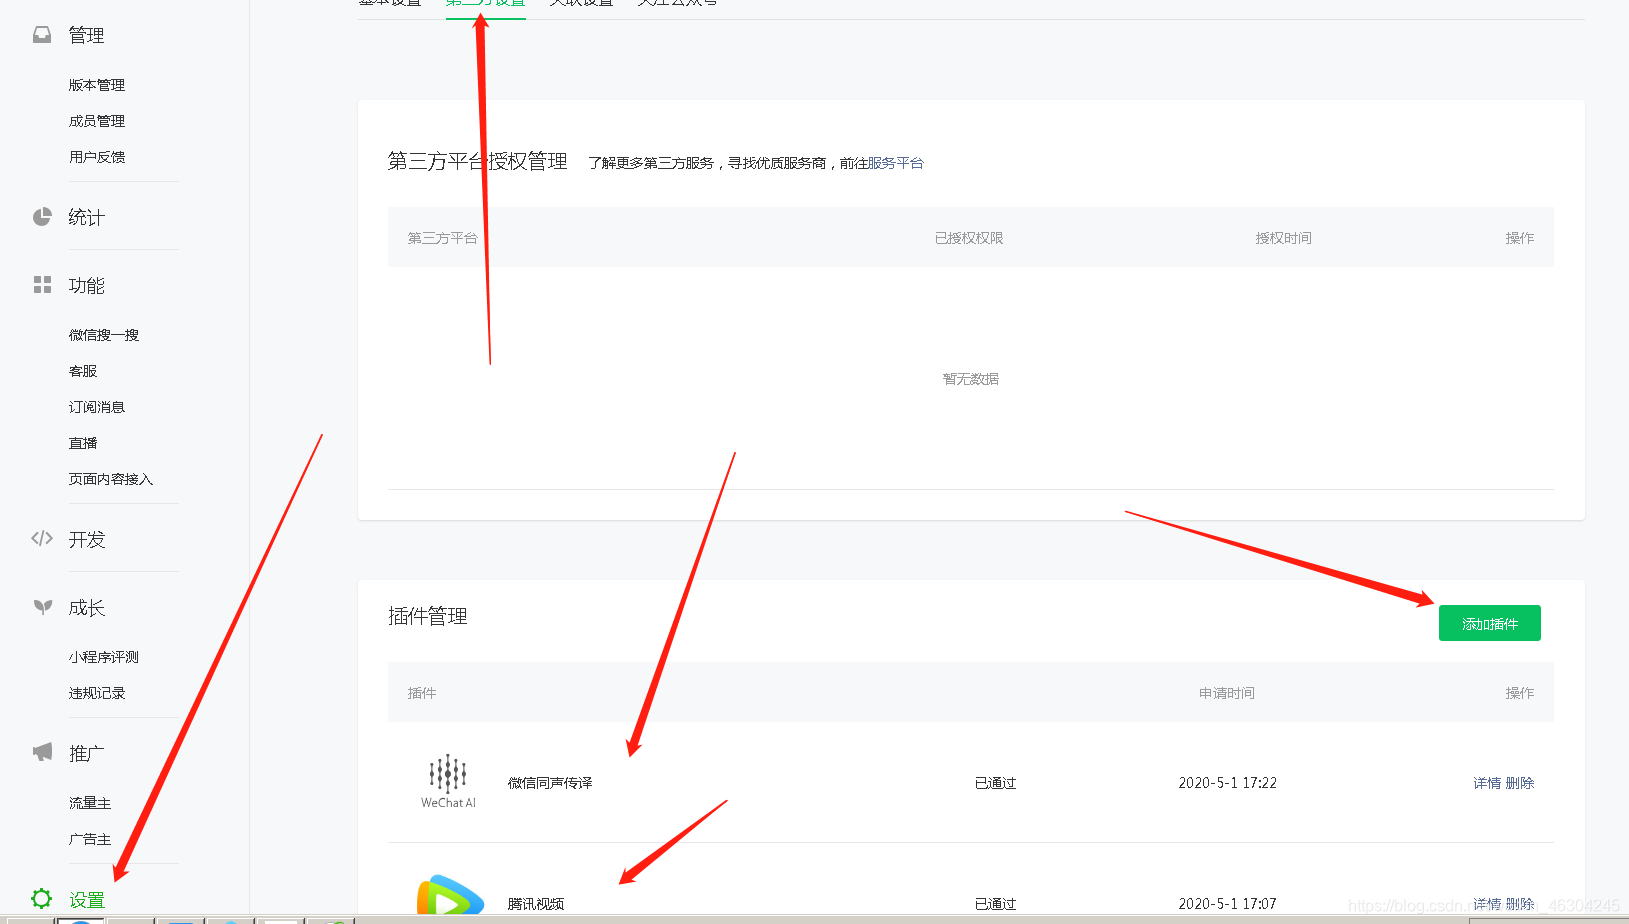This screenshot has height=924, width=1629.
Task: Click the date 2020-5-1 17:07
Action: click(x=1227, y=904)
